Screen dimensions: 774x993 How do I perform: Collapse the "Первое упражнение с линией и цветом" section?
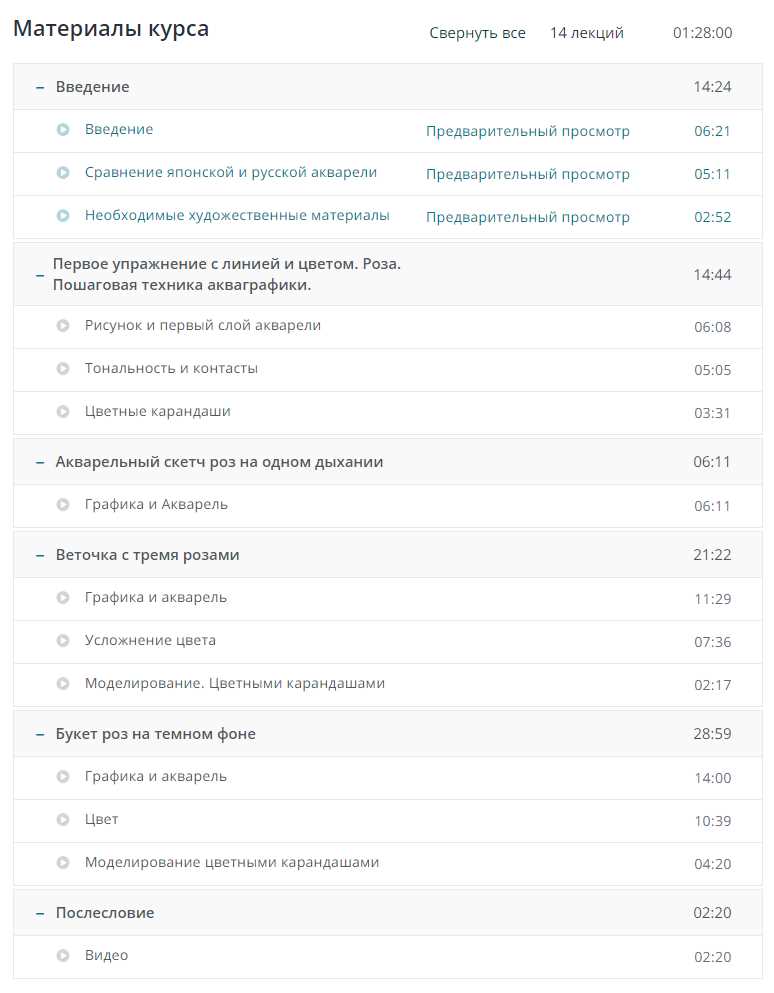point(40,275)
